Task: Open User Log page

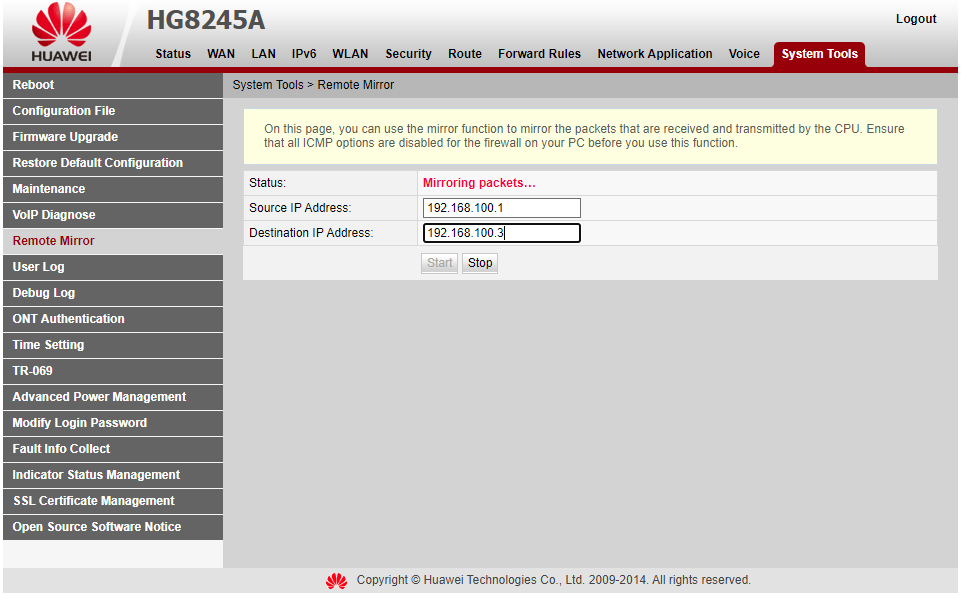Action: point(113,267)
